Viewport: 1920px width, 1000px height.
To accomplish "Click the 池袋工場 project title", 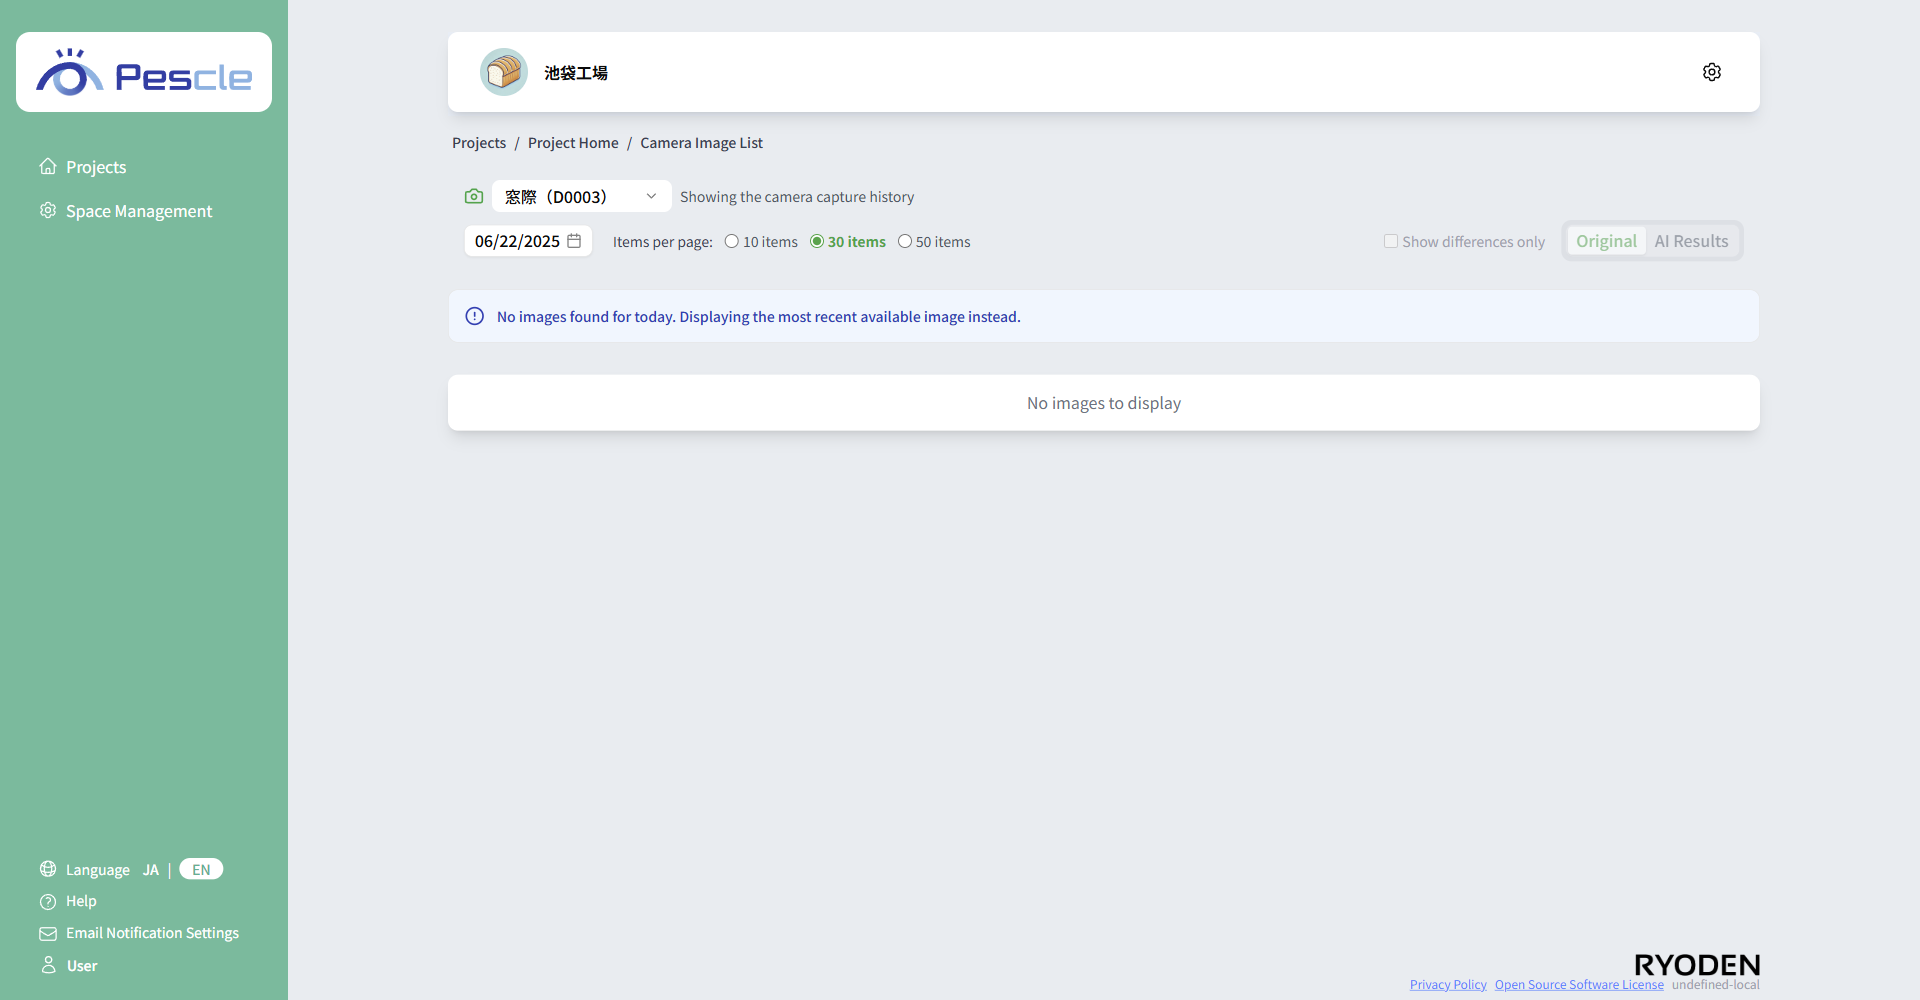I will click(x=576, y=73).
